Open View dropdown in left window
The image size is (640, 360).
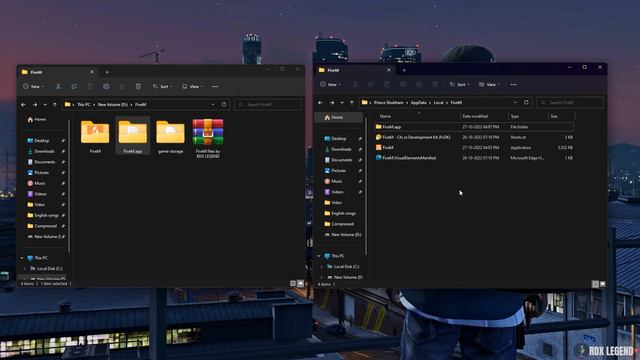[192, 87]
